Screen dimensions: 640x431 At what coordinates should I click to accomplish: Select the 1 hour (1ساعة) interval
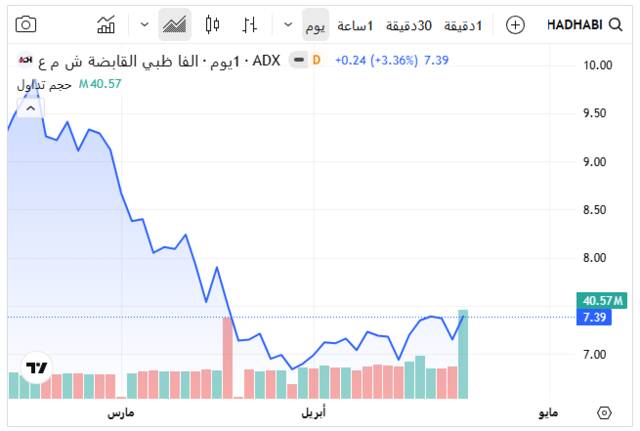click(x=356, y=24)
